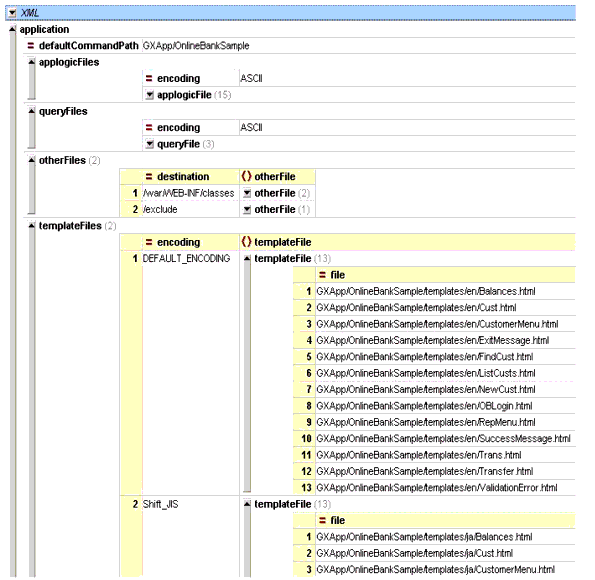Collapse the XML root header arrow
The width and height of the screenshot is (595, 580).
pyautogui.click(x=12, y=13)
